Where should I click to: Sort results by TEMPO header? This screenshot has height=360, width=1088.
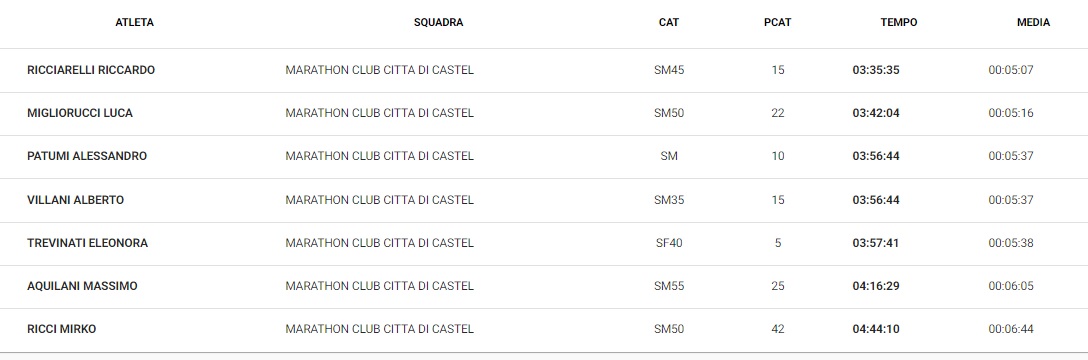click(x=899, y=22)
